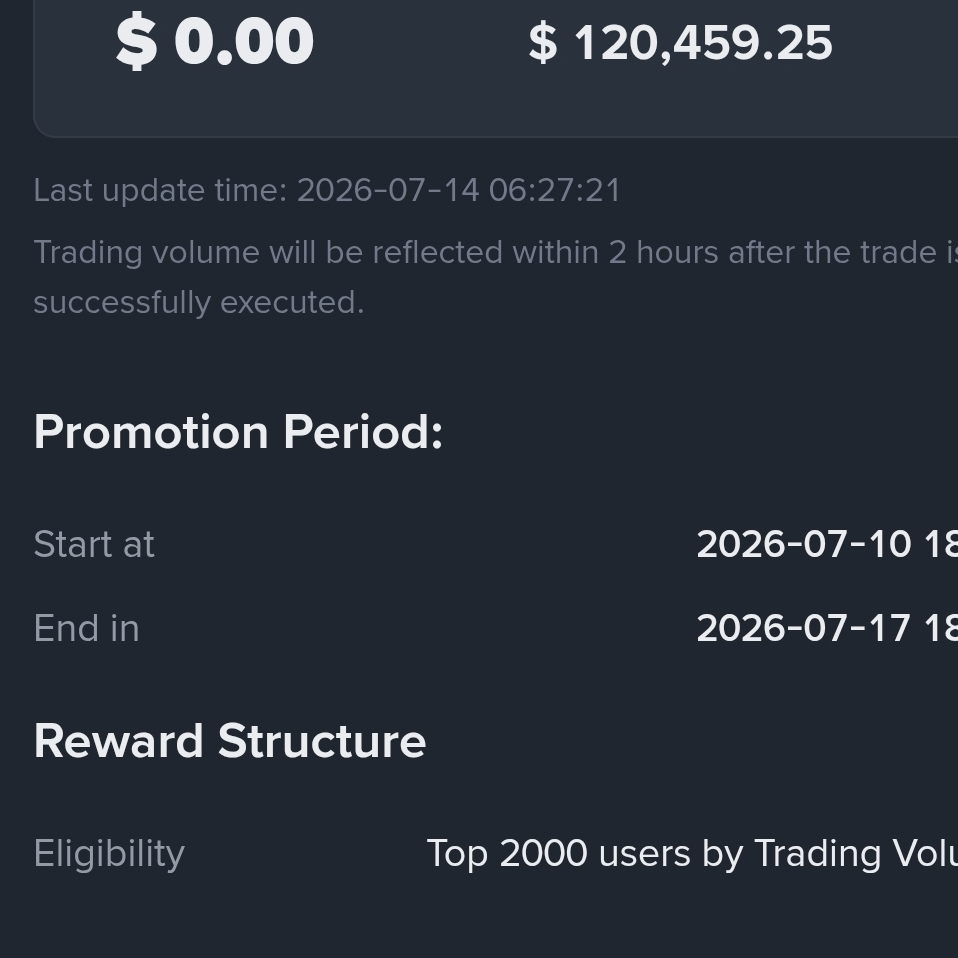
Task: Select the Reward Structure heading
Action: click(x=230, y=741)
